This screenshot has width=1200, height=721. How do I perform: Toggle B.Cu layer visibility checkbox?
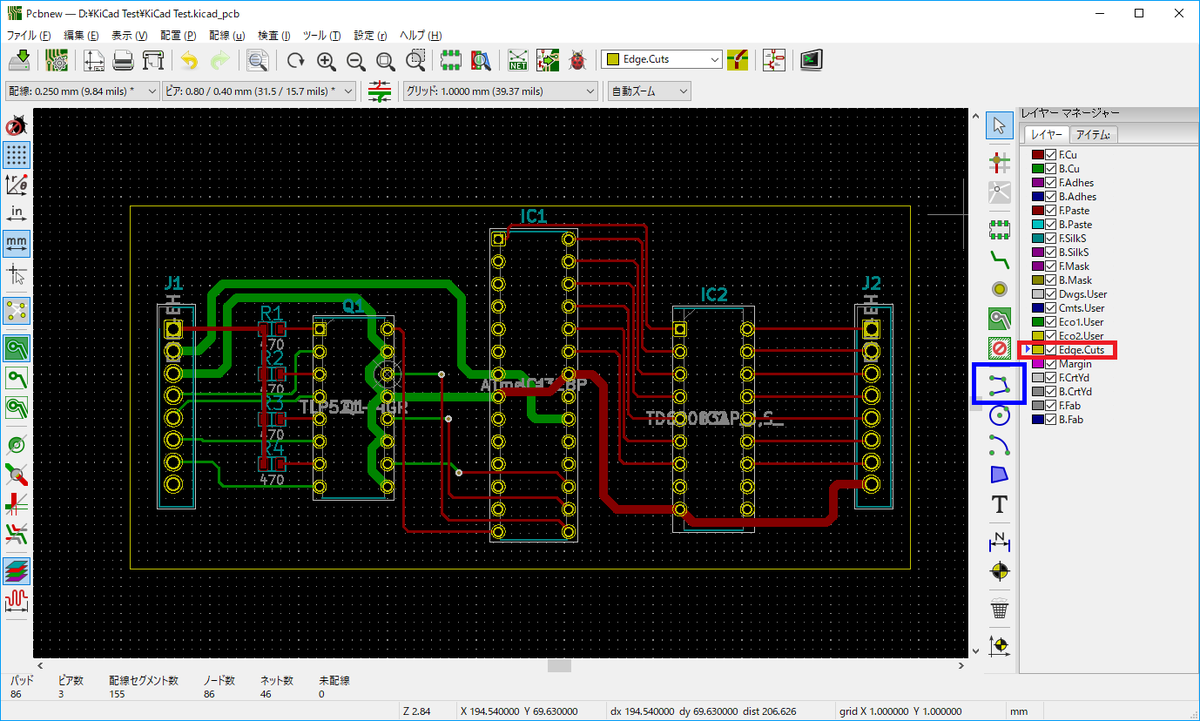click(1051, 169)
